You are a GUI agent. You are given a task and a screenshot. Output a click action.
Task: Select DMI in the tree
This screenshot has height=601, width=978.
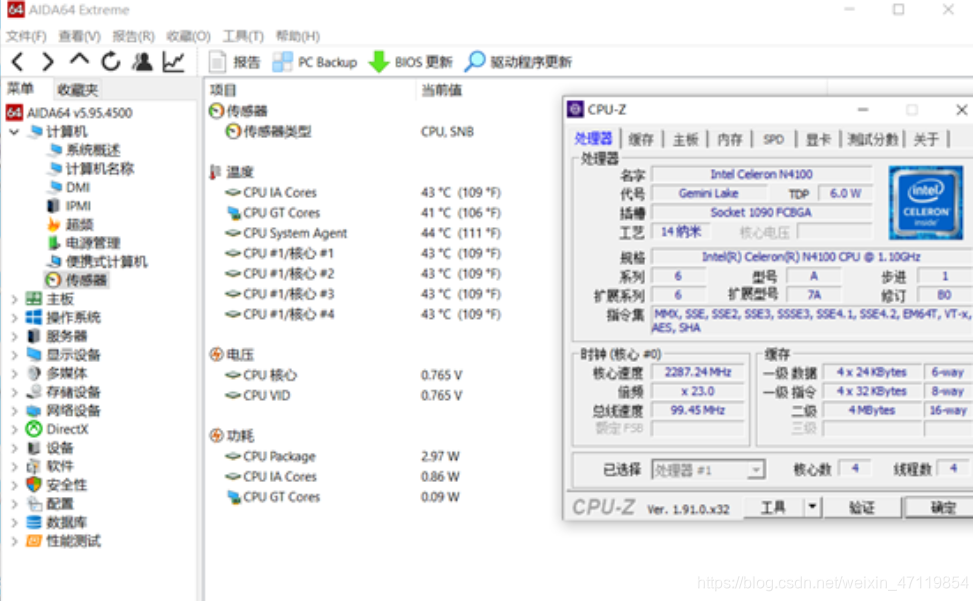(69, 187)
